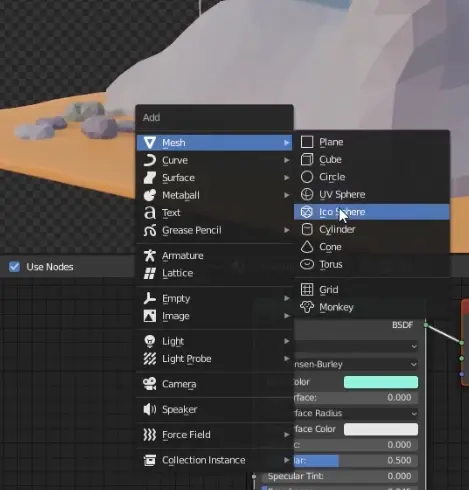The image size is (469, 490).
Task: Click the Ico Sphere icon
Action: pos(307,212)
